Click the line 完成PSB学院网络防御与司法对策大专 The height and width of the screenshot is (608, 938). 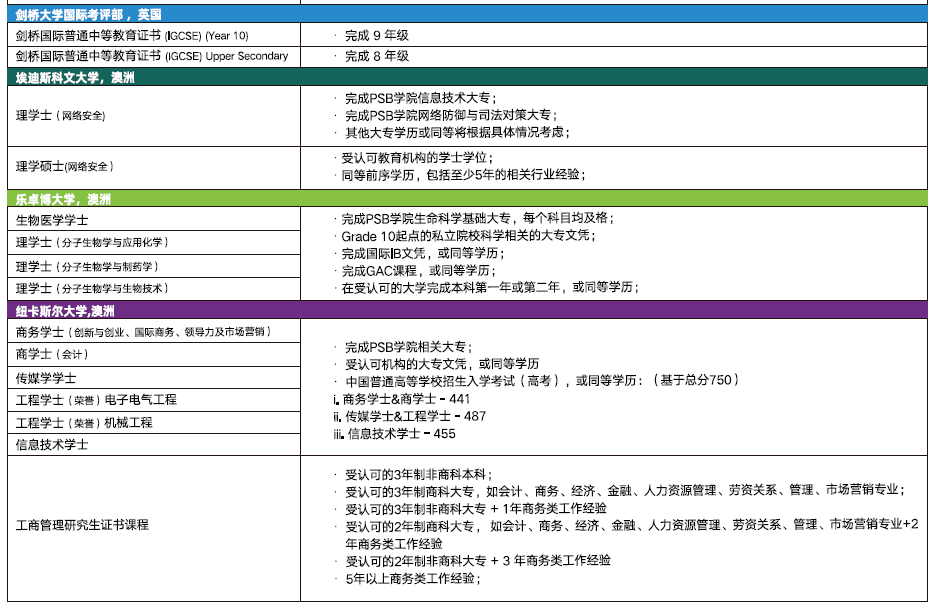click(x=451, y=115)
